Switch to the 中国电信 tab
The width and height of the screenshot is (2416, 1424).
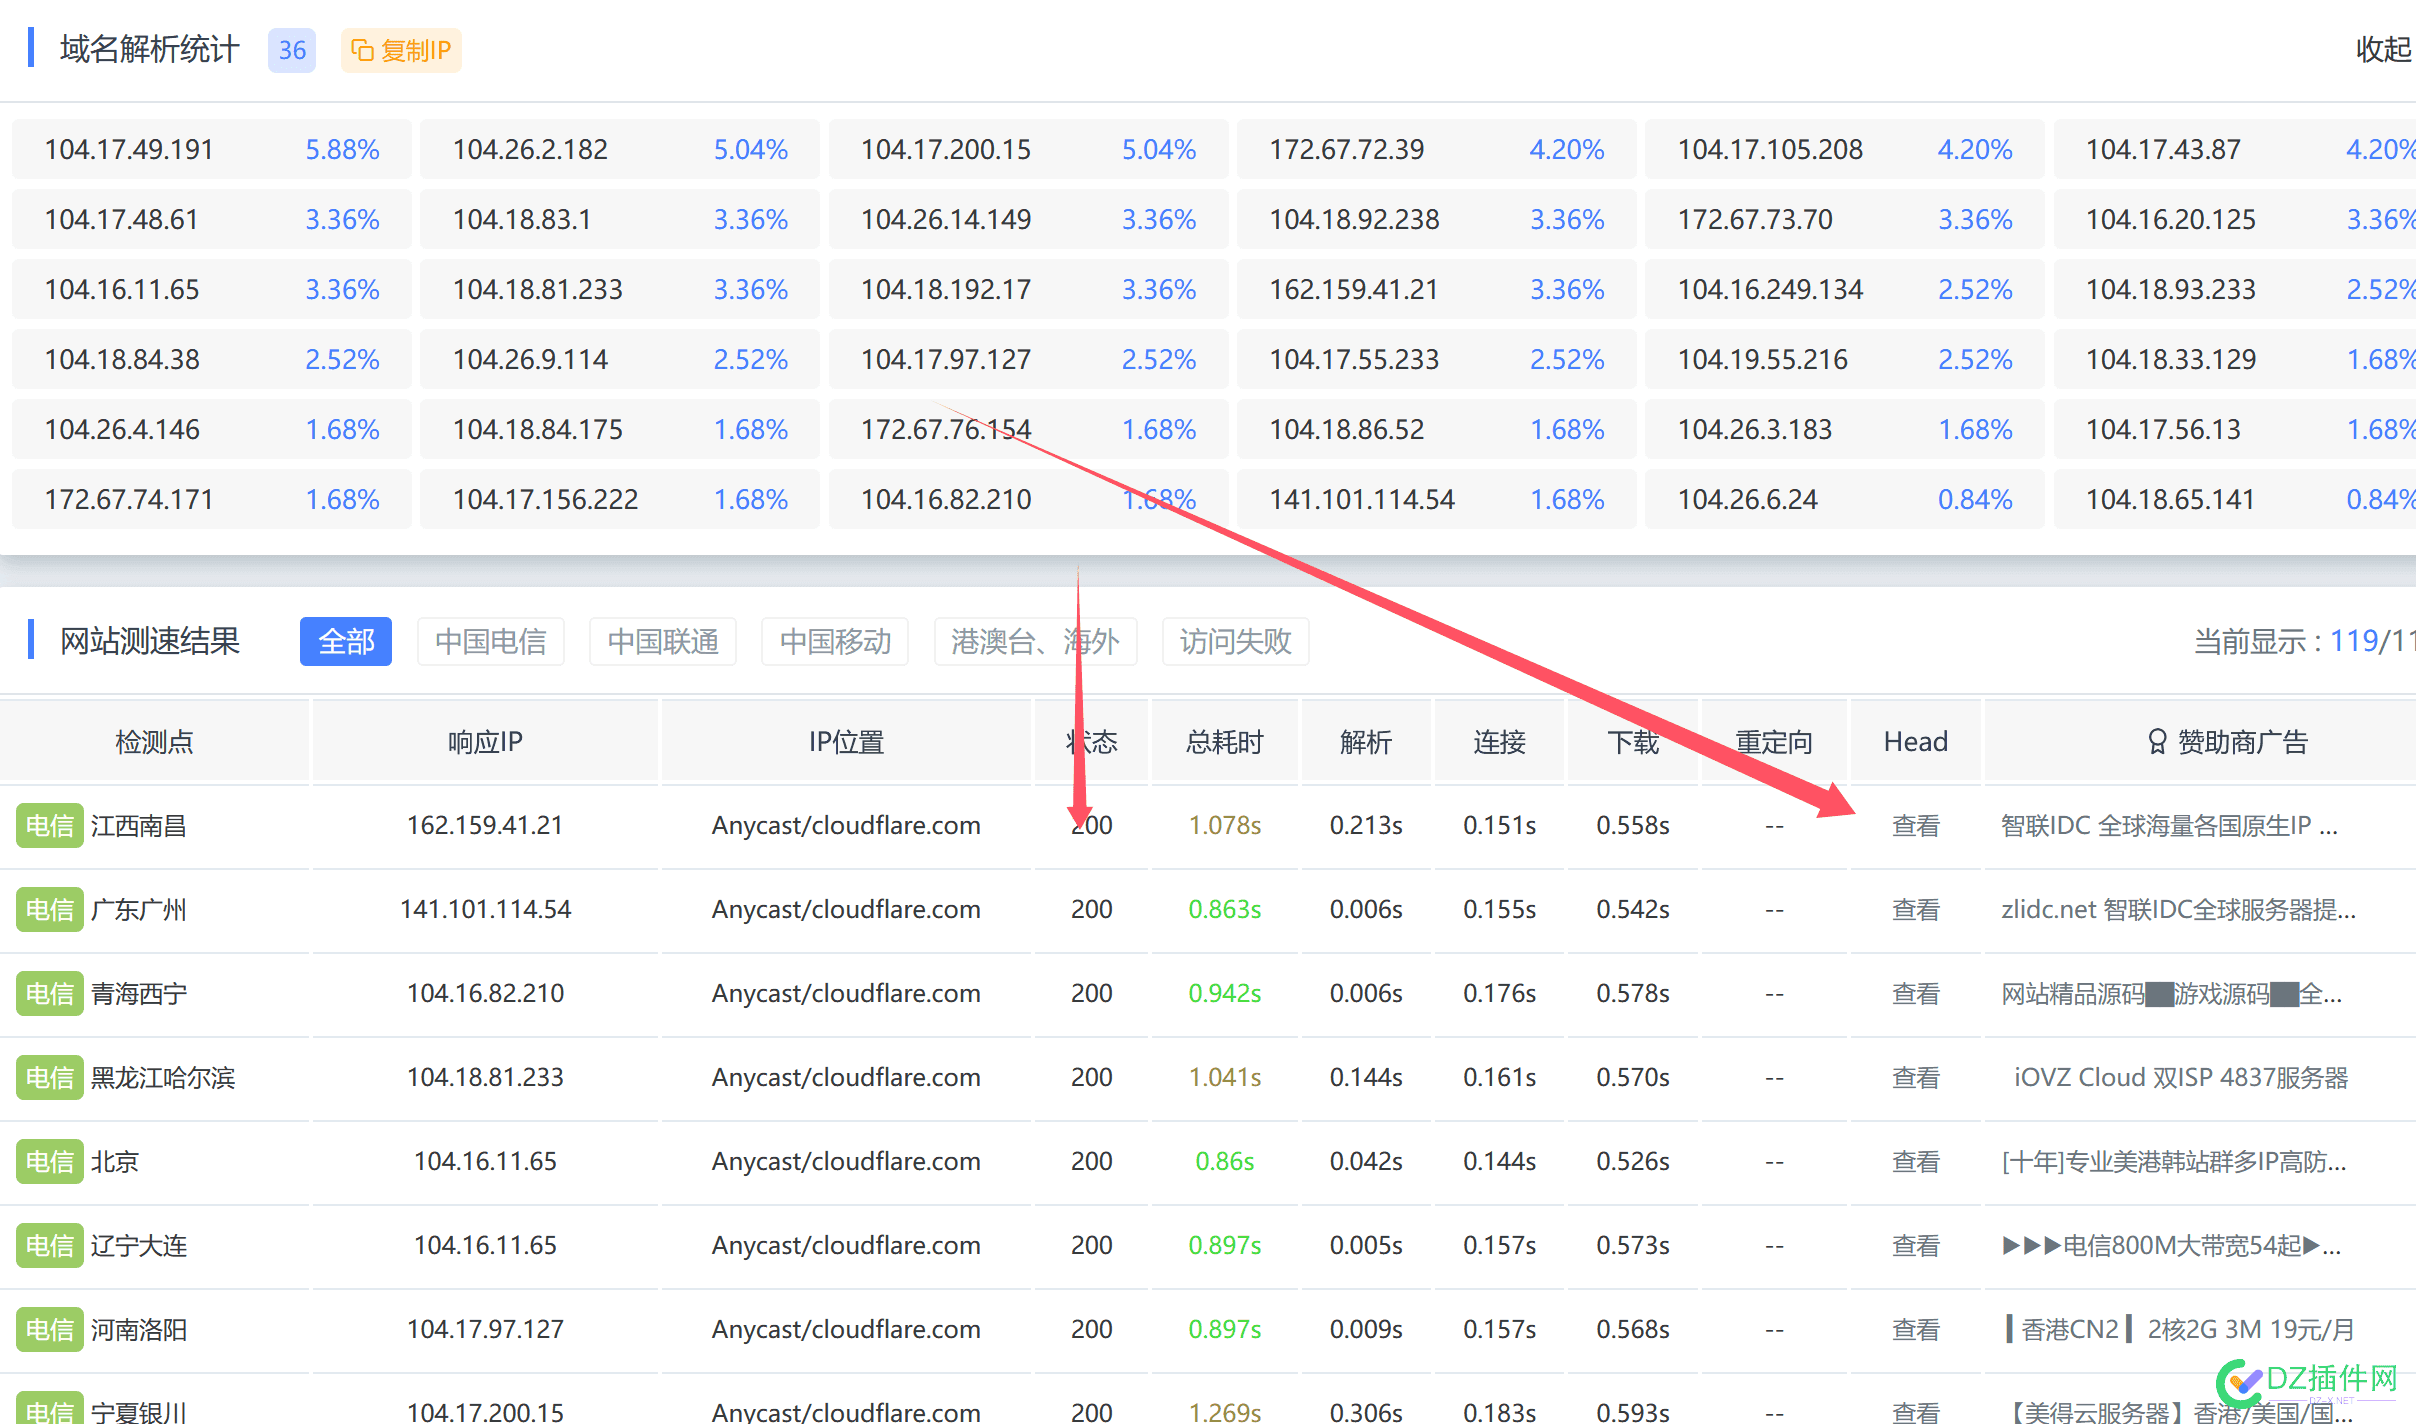tap(491, 641)
